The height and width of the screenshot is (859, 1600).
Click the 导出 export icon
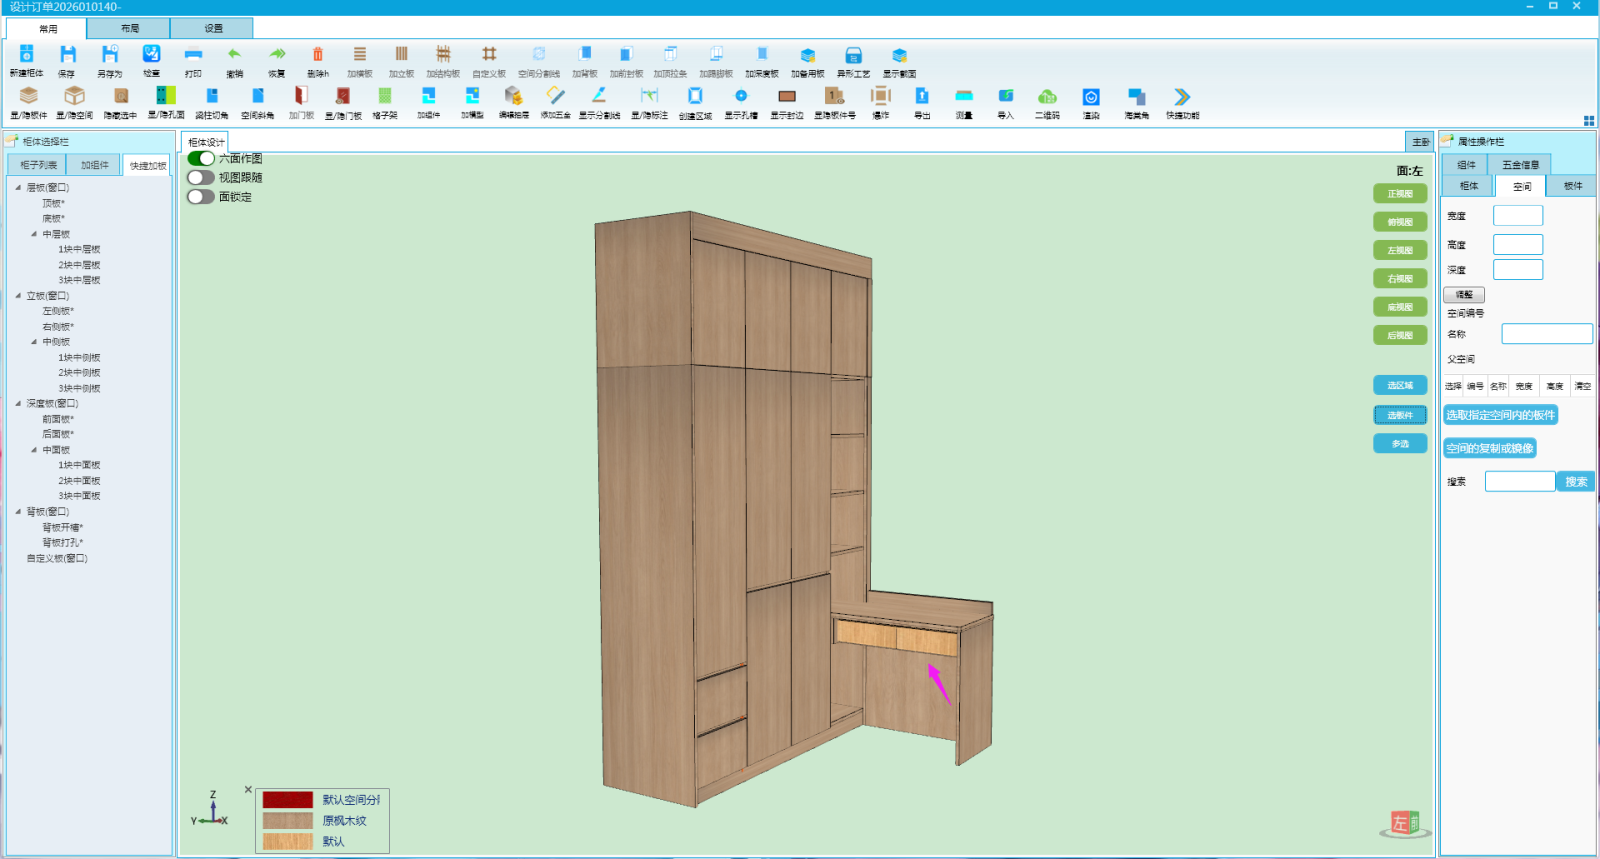922,96
